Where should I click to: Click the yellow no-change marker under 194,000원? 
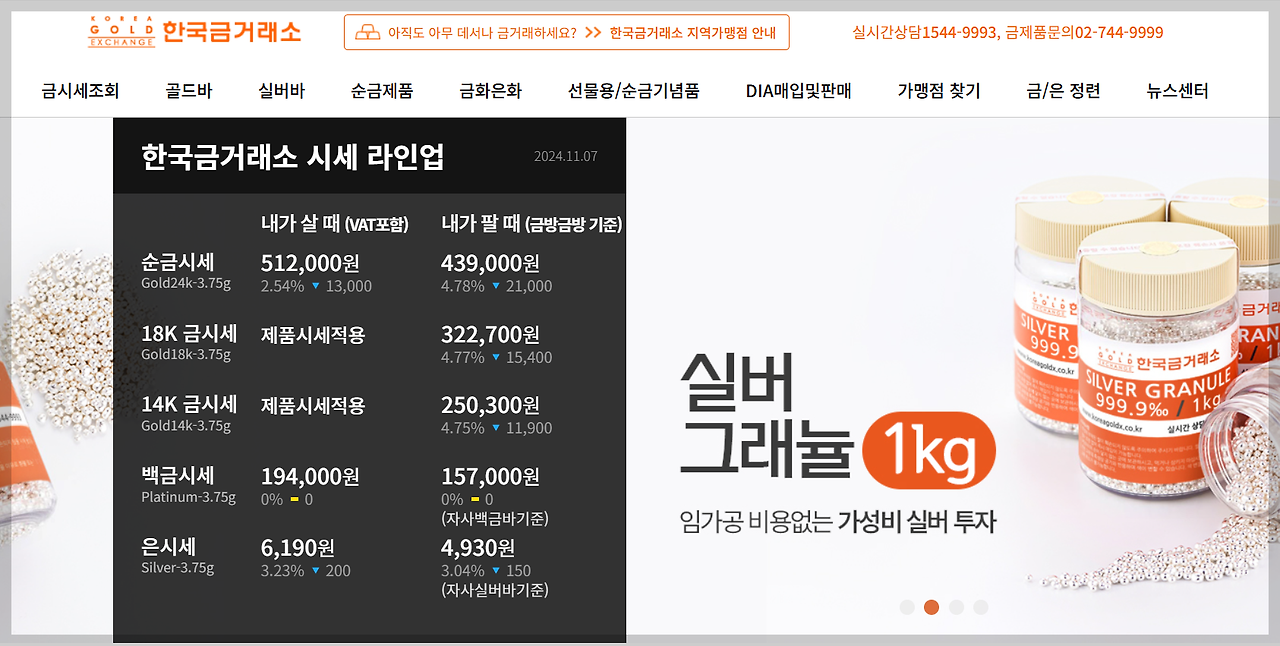tap(294, 499)
